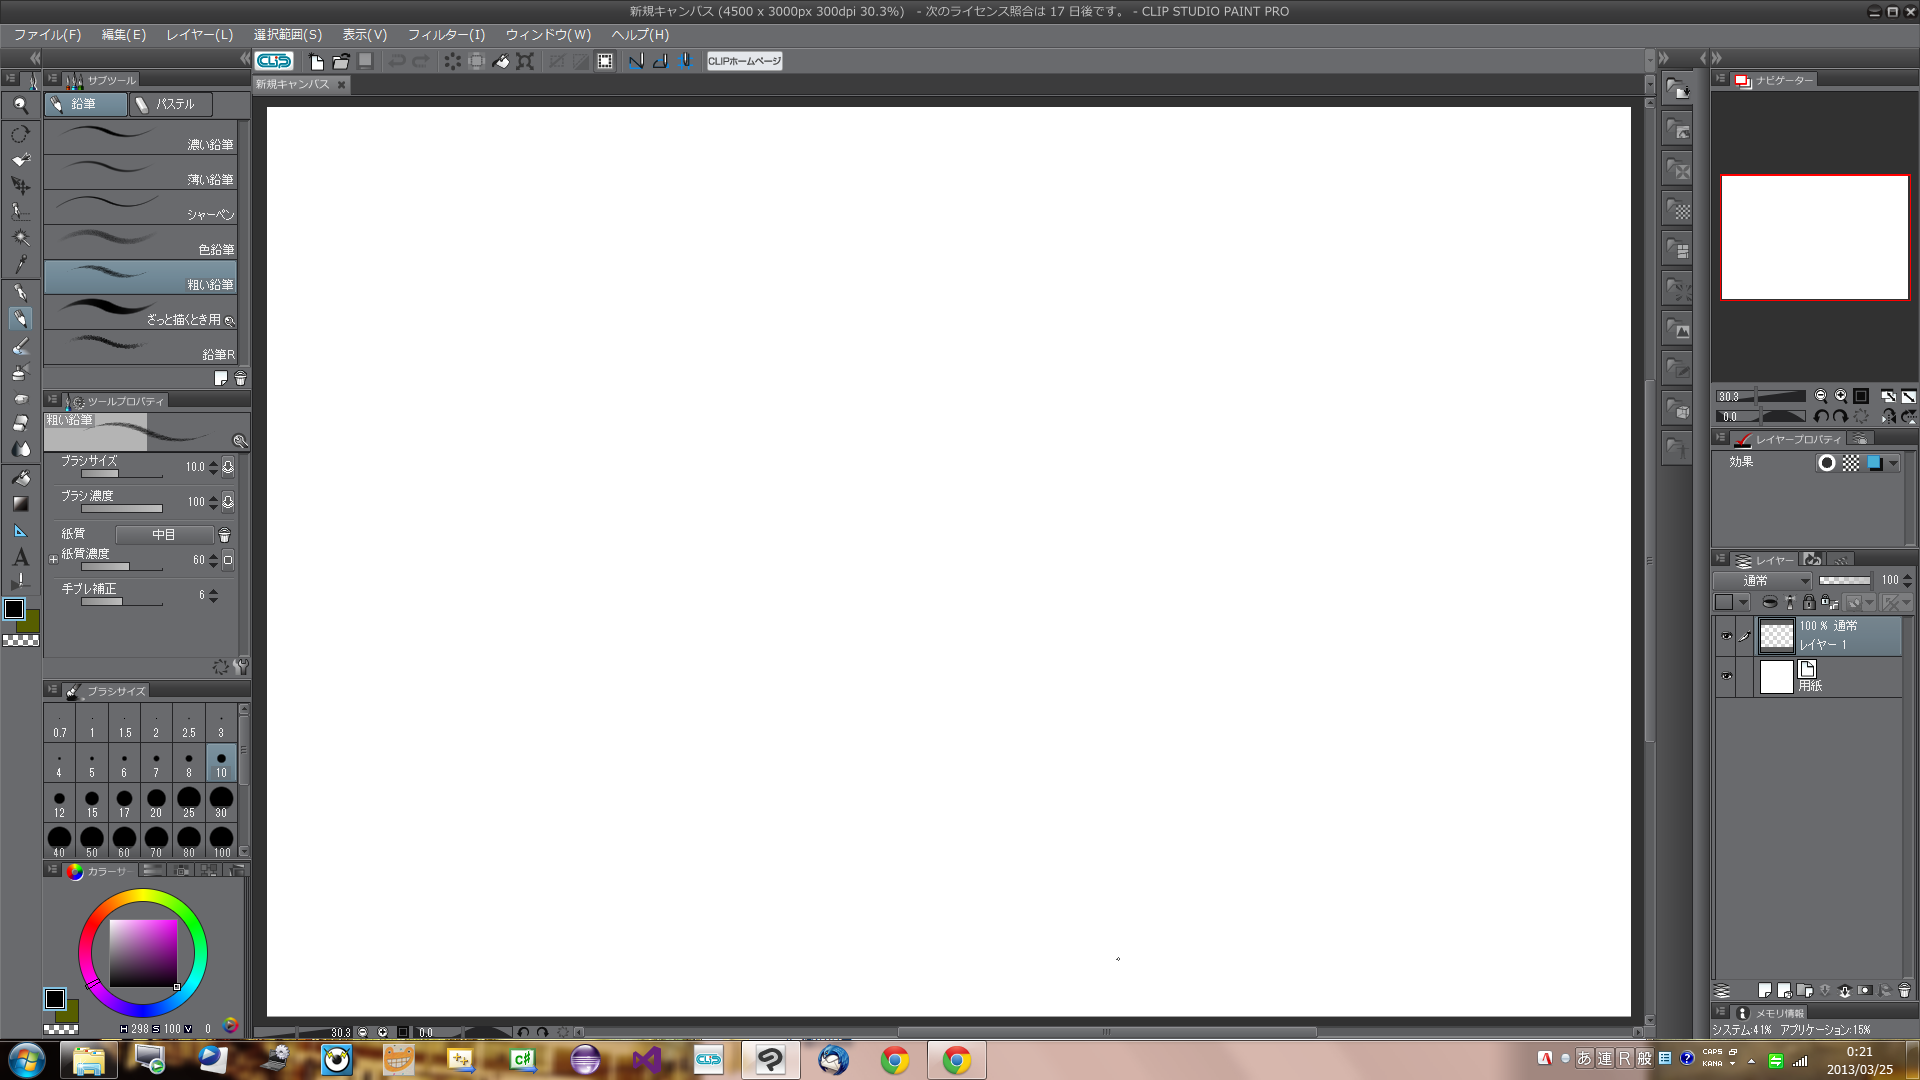This screenshot has height=1080, width=1920.
Task: Select the magnifier zoom tool
Action: pos(20,105)
